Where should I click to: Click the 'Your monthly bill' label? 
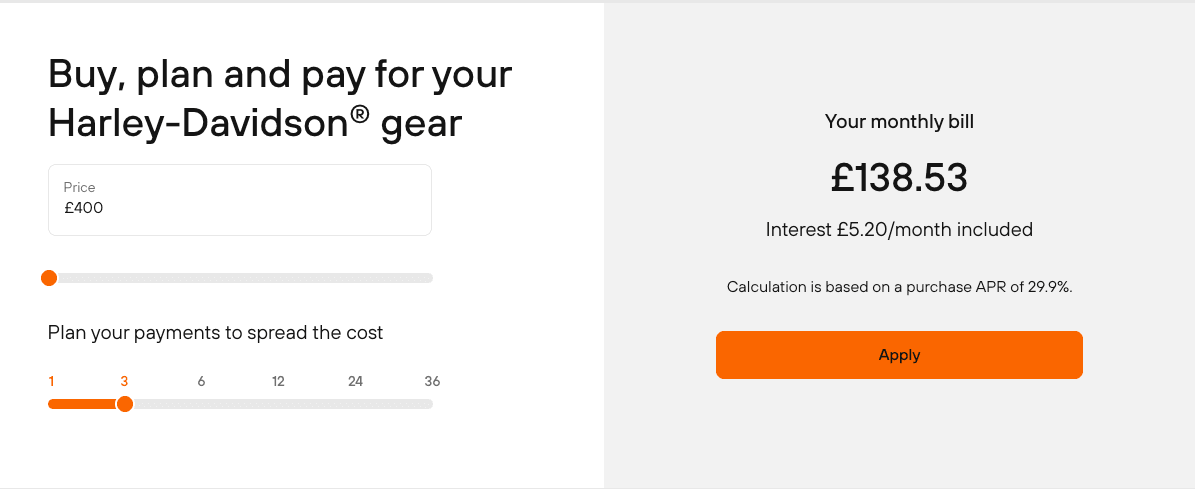[899, 122]
